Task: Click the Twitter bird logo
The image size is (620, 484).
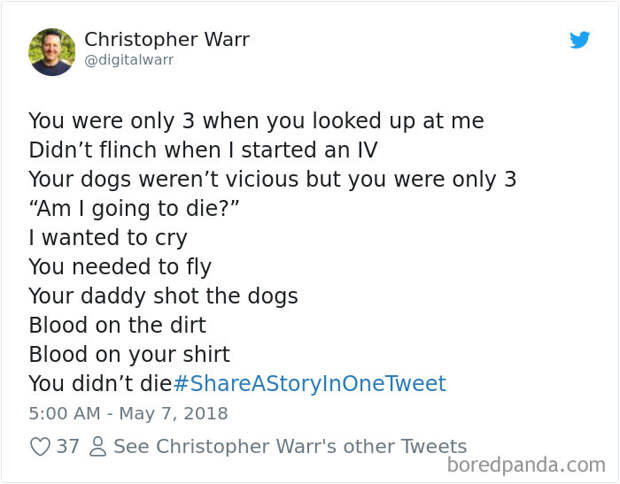Action: pyautogui.click(x=580, y=40)
